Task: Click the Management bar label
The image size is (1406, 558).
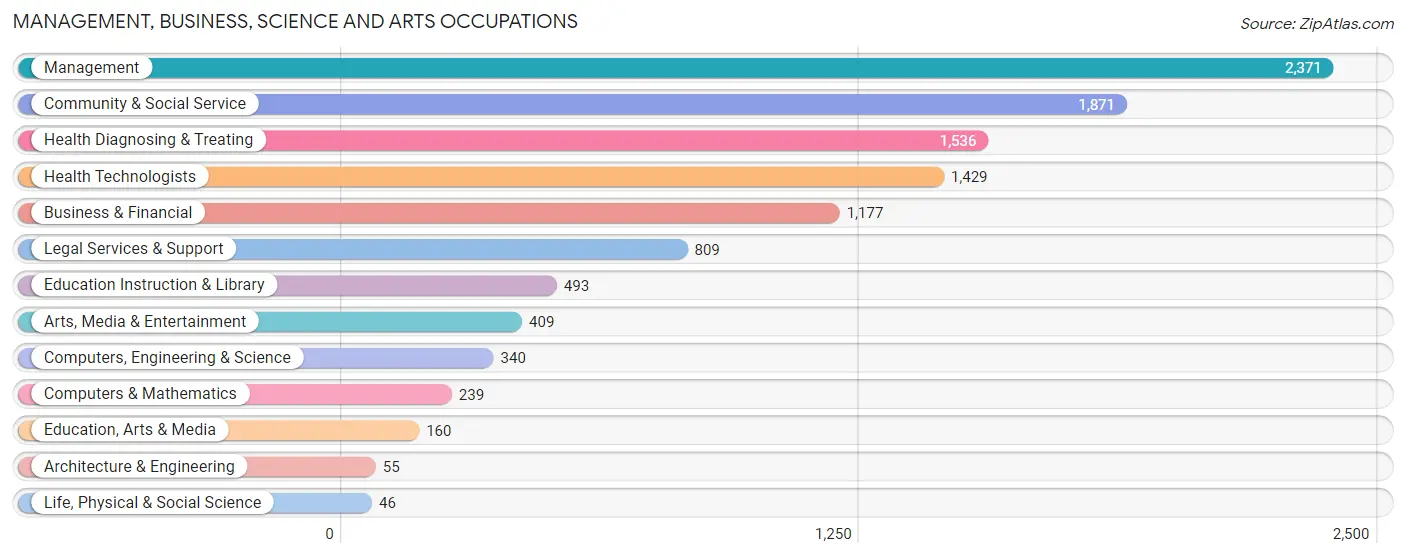Action: tap(91, 68)
